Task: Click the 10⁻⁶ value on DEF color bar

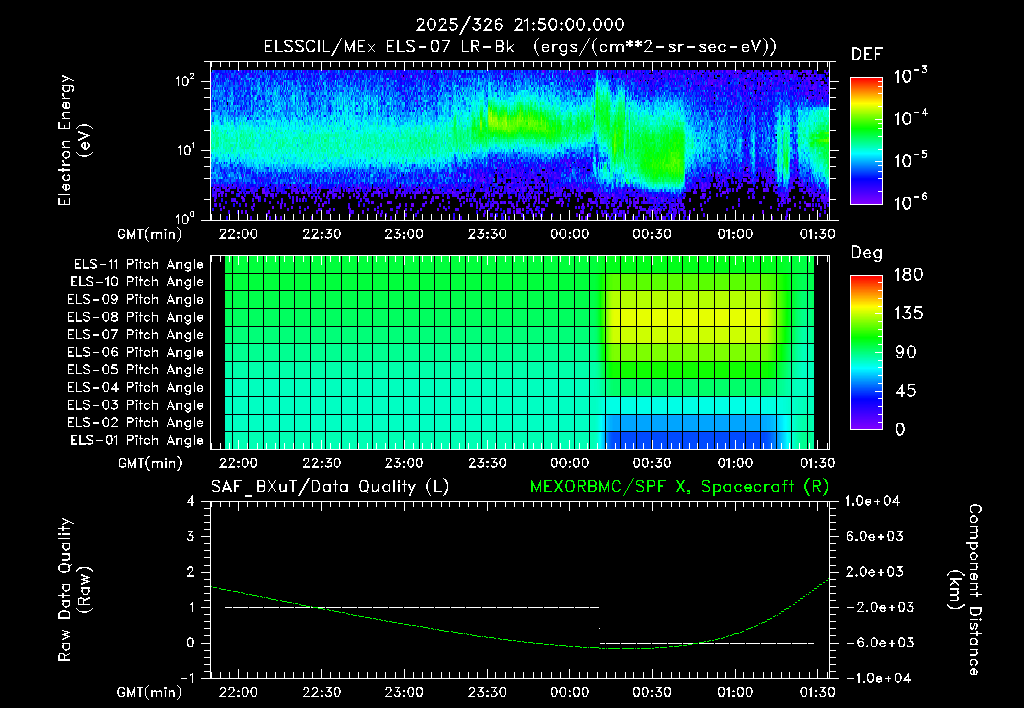Action: click(910, 202)
